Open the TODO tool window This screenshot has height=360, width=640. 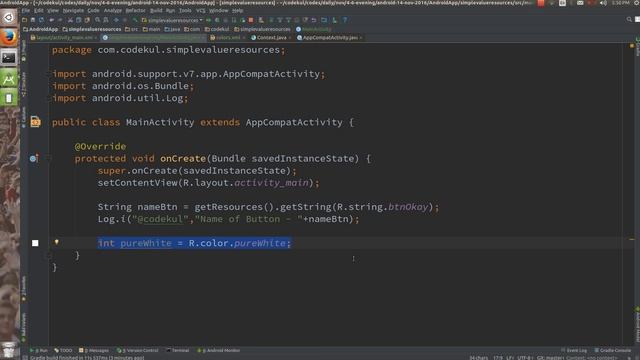[x=63, y=350]
